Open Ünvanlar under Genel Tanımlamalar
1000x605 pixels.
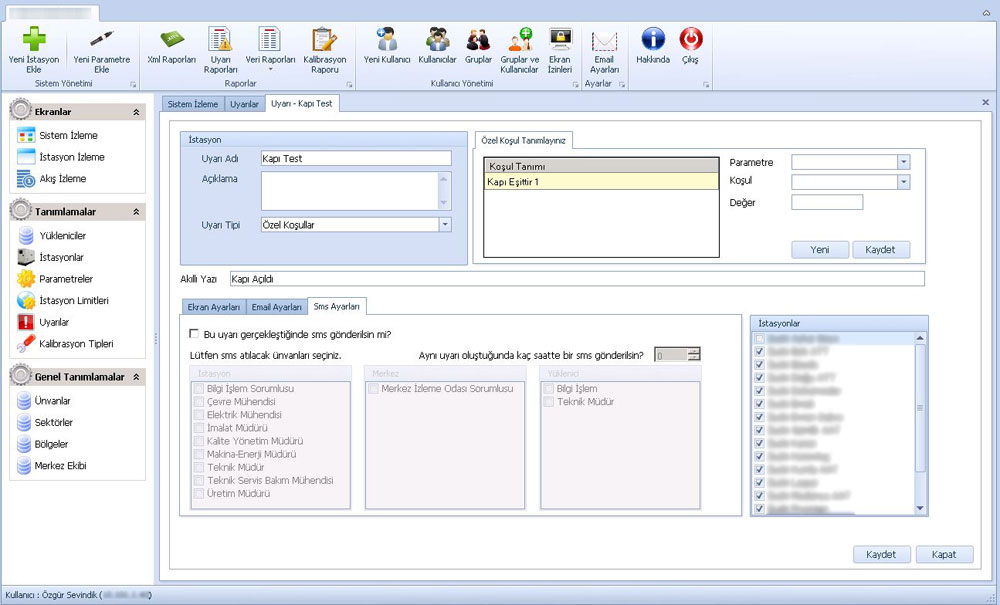point(52,400)
